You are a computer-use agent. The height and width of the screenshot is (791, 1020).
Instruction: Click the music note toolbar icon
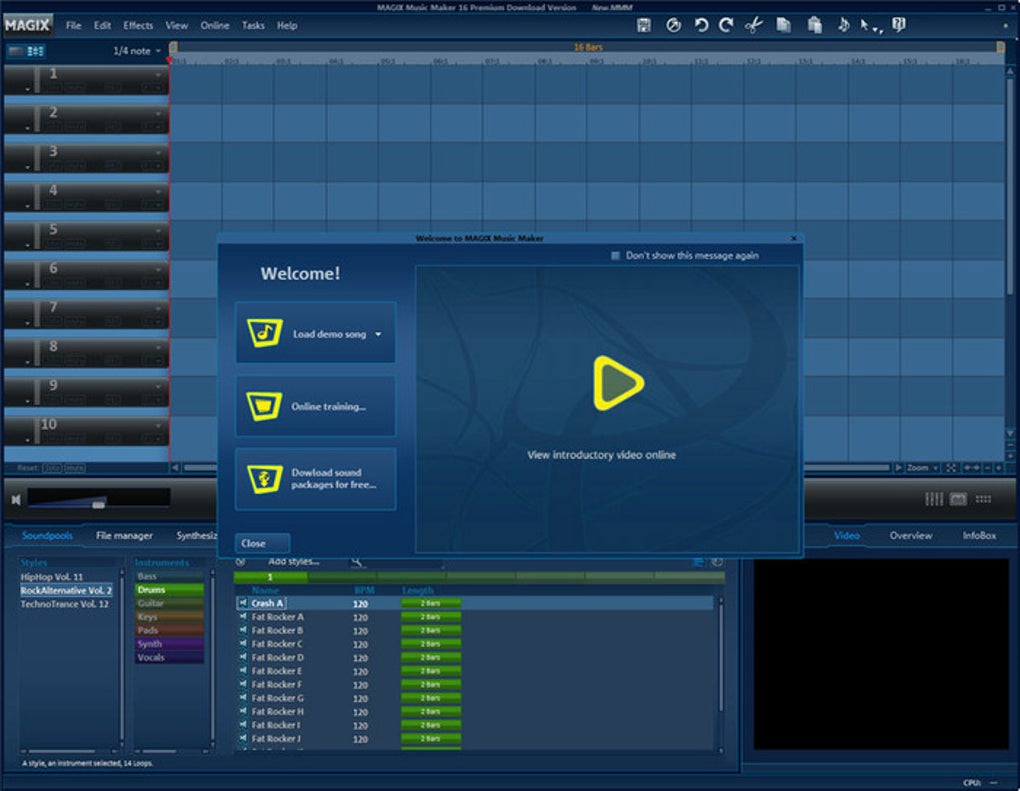coord(843,25)
